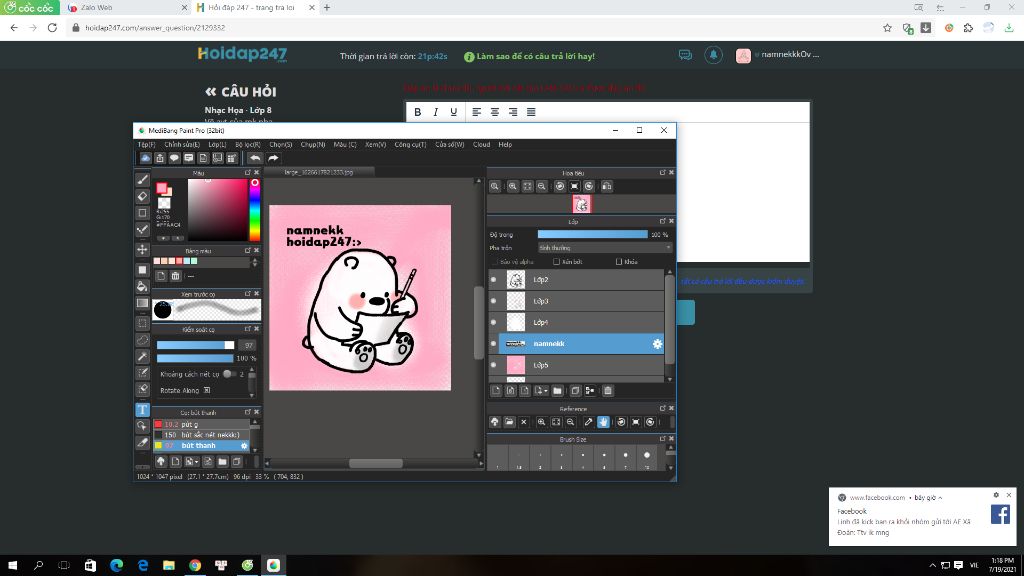Click the Hoidap247 logo link
The image size is (1024, 576).
click(242, 54)
